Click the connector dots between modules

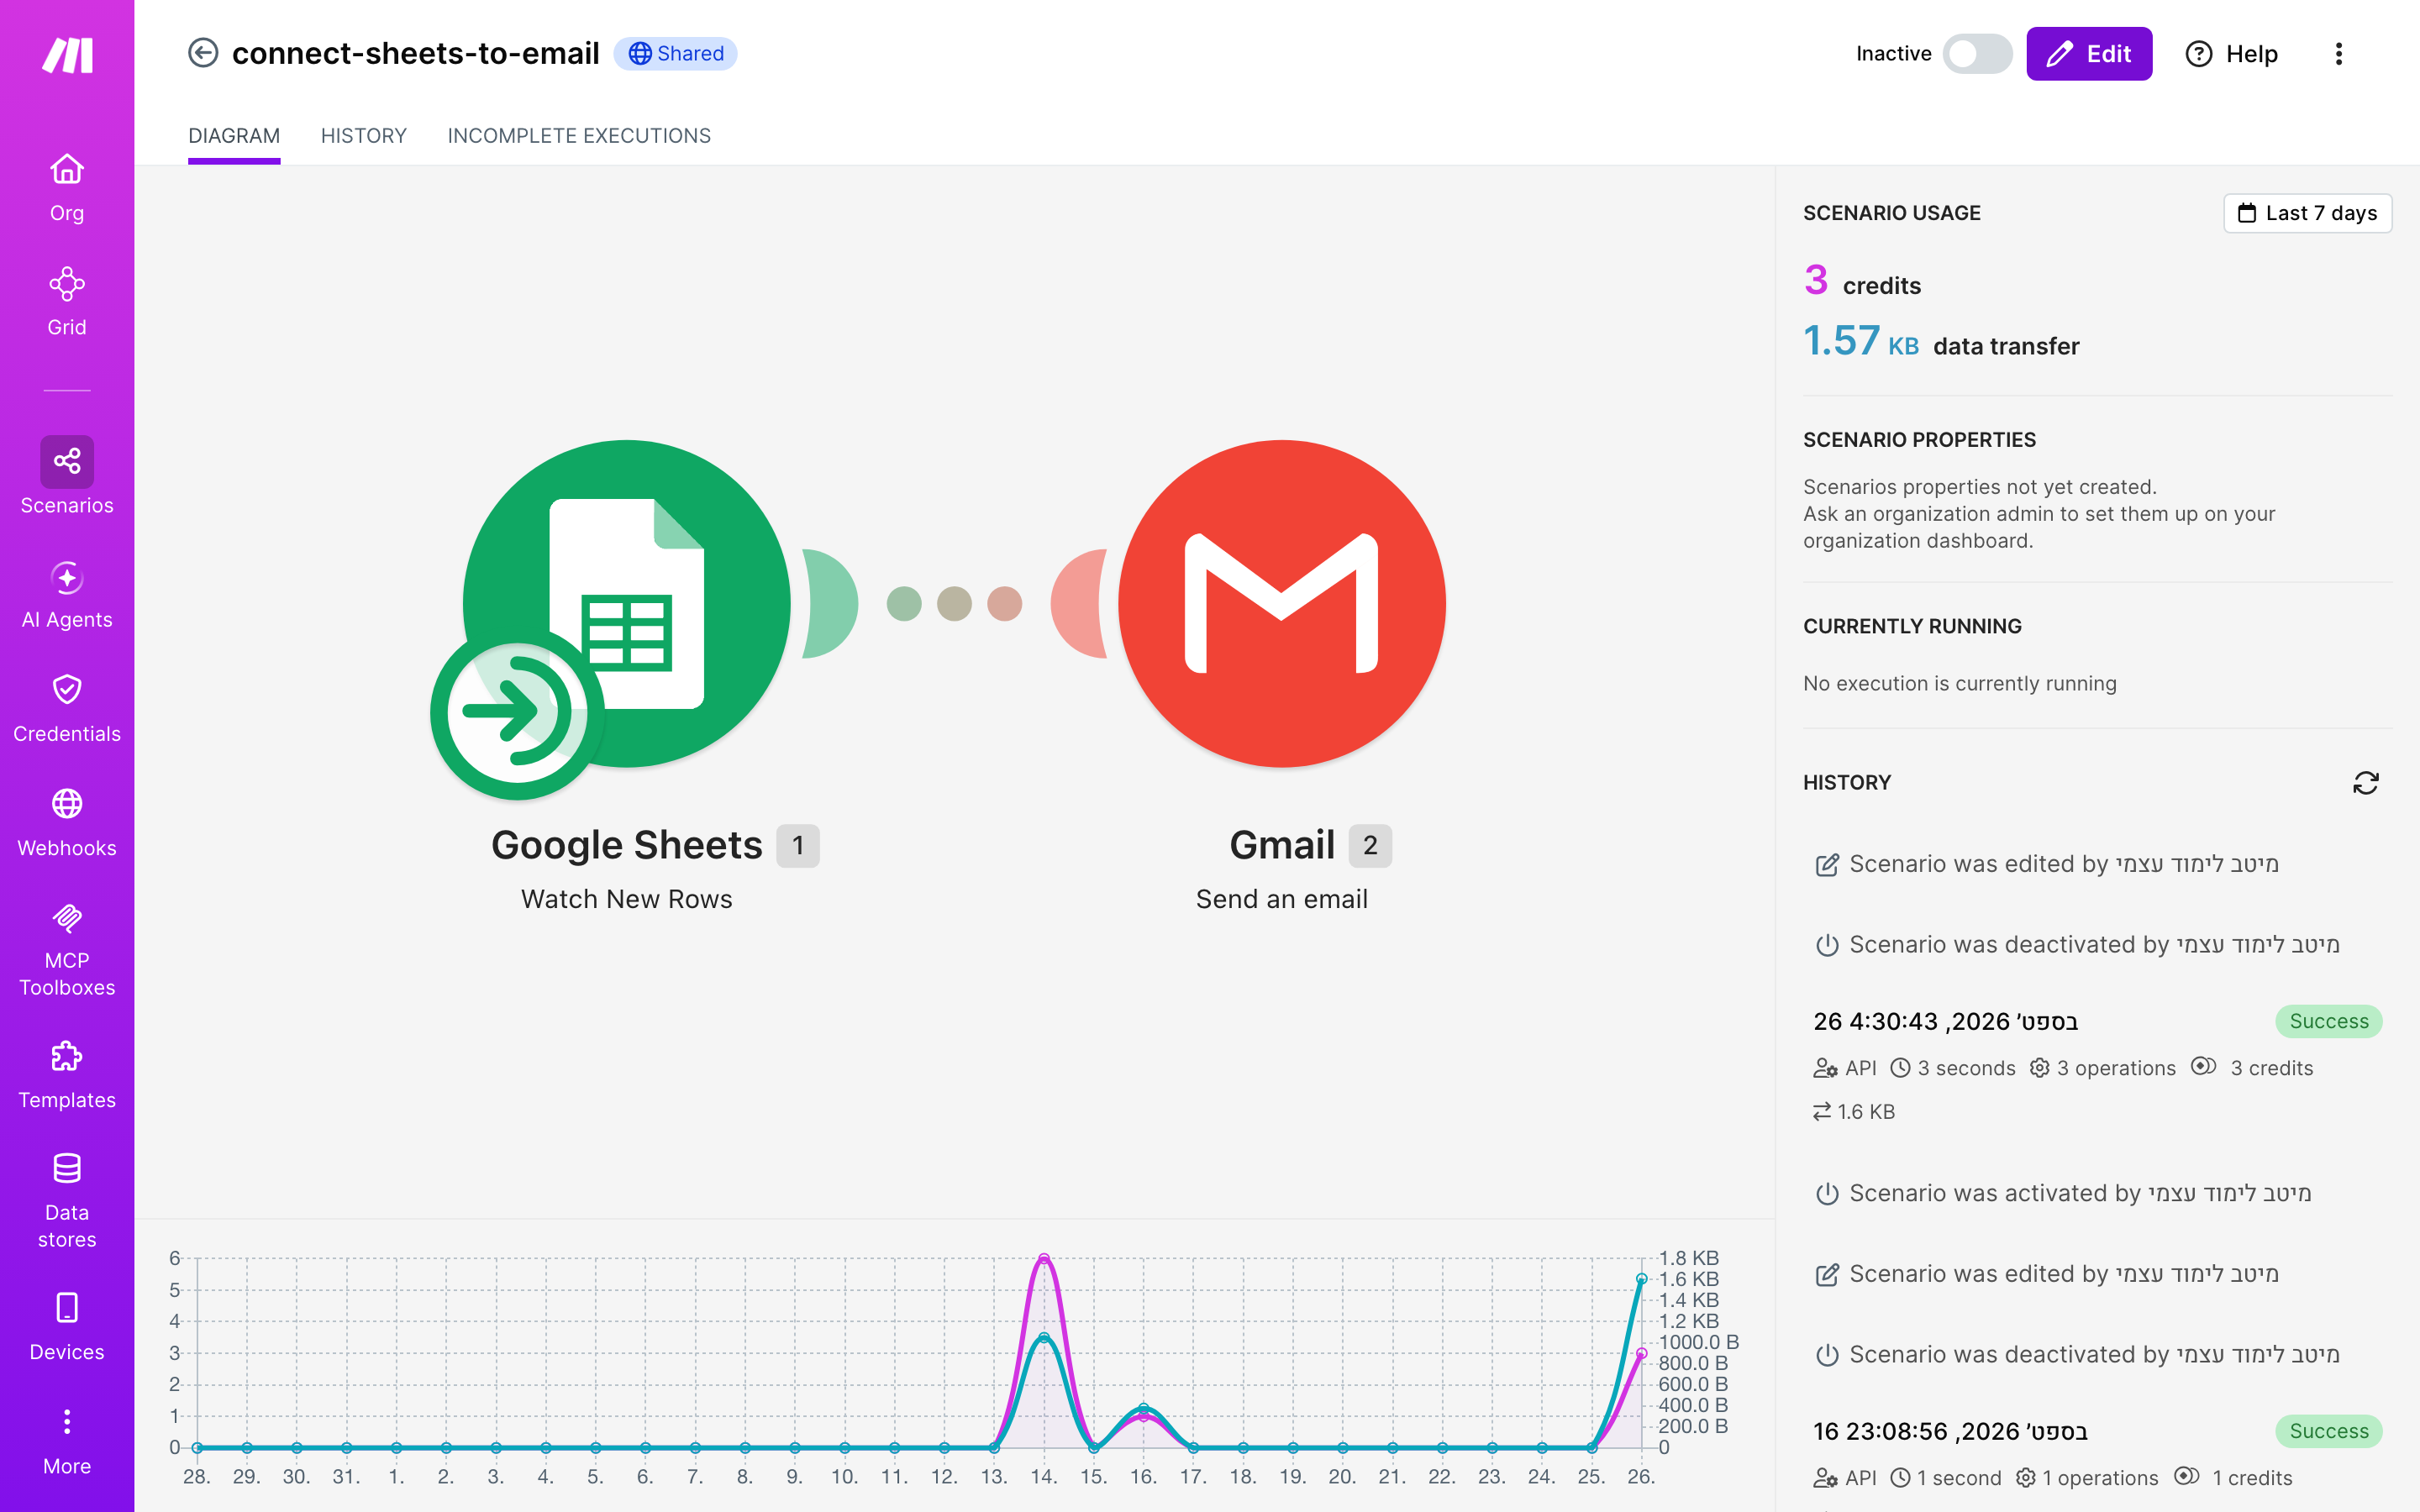[954, 603]
